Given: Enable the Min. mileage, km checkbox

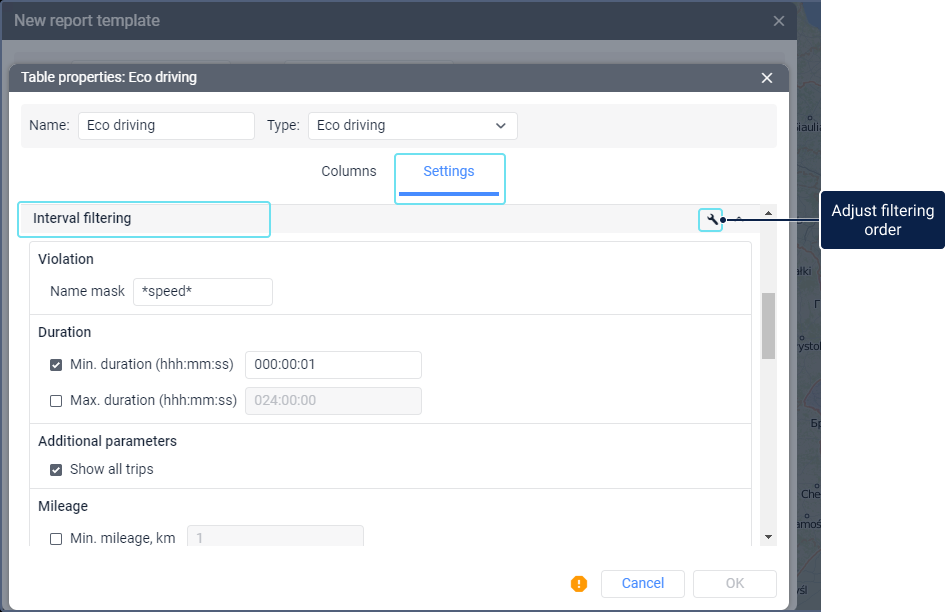Looking at the screenshot, I should [56, 539].
